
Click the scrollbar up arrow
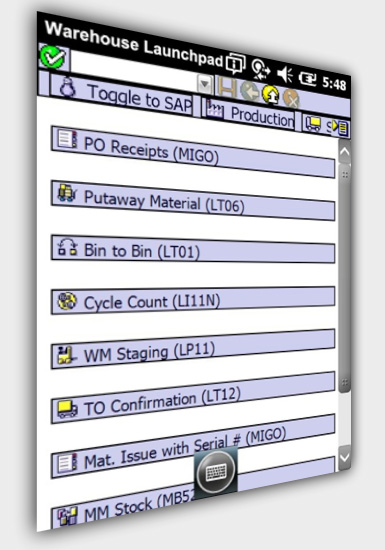click(345, 152)
